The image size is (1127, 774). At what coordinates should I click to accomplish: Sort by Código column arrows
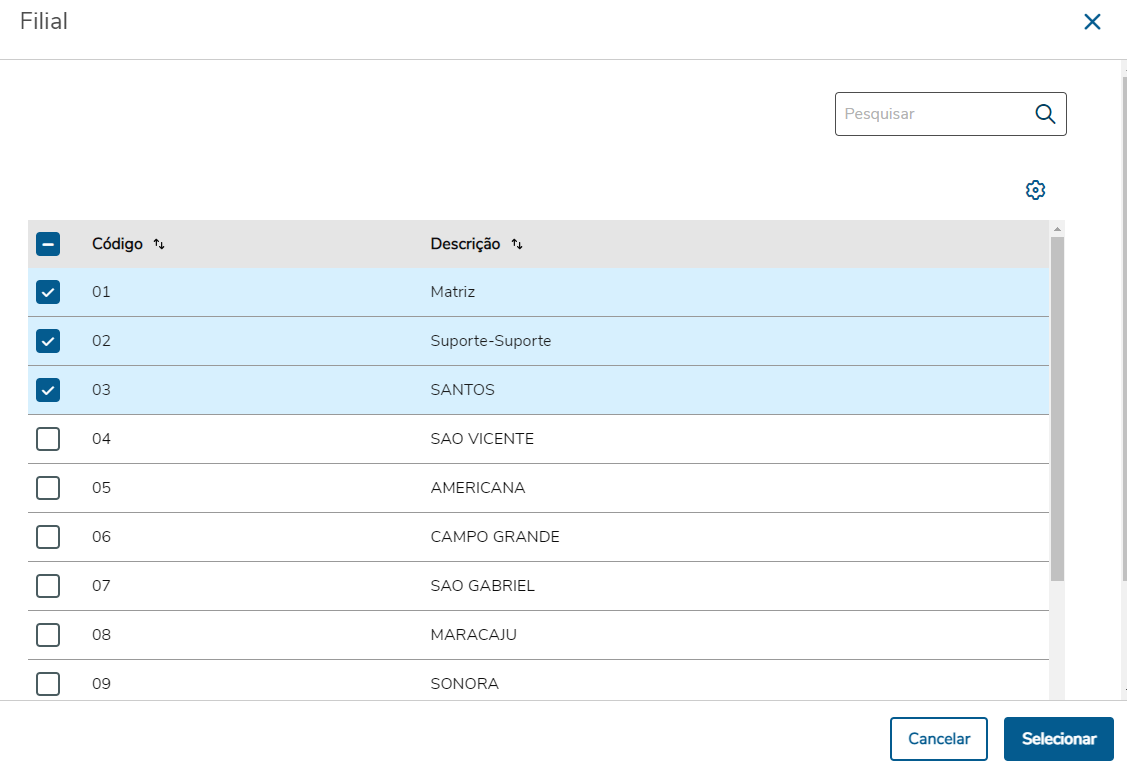pyautogui.click(x=159, y=244)
